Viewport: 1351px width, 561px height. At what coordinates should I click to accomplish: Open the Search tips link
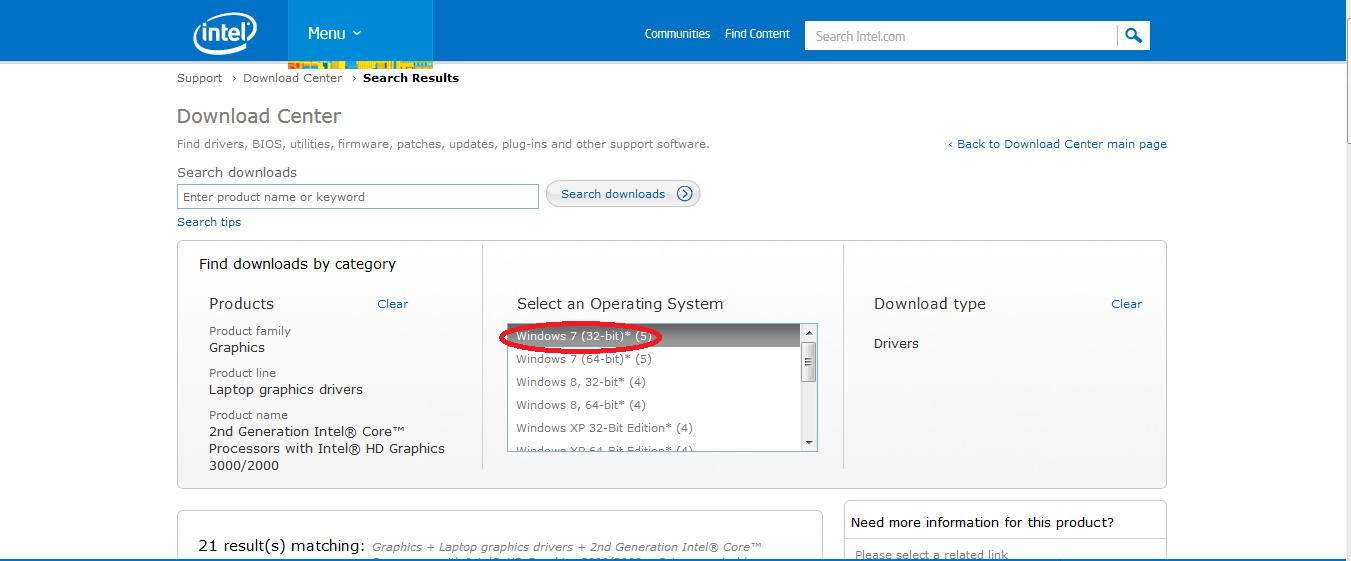coord(209,222)
